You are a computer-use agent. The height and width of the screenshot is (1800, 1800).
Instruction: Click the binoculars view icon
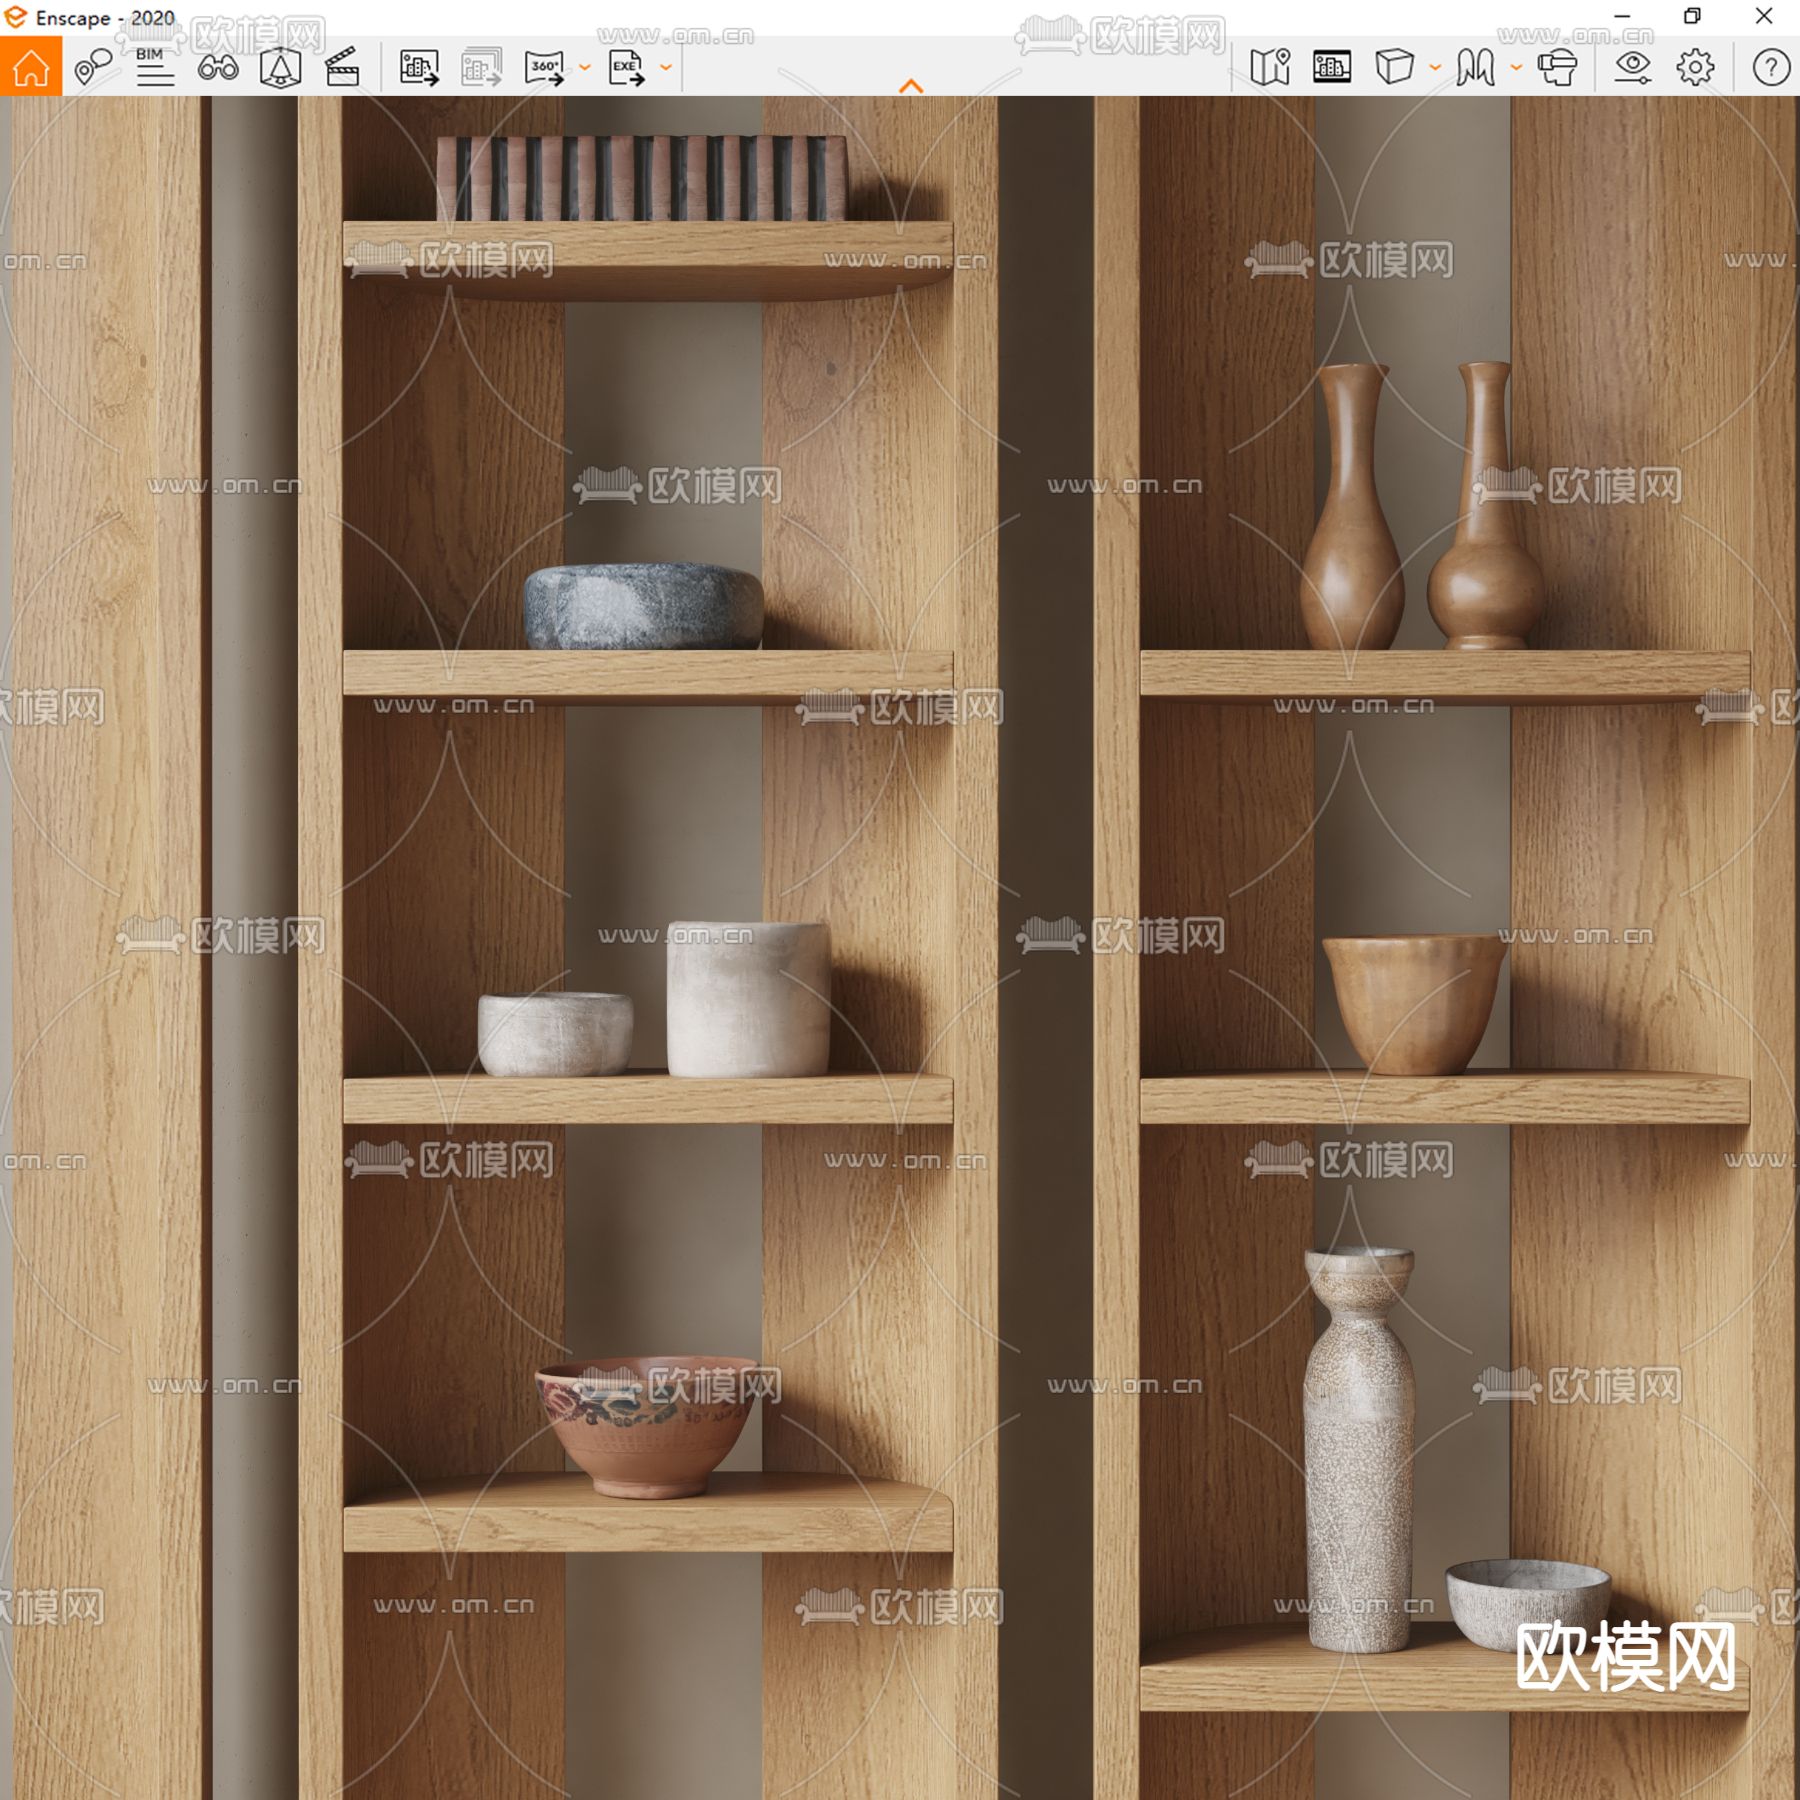point(218,67)
